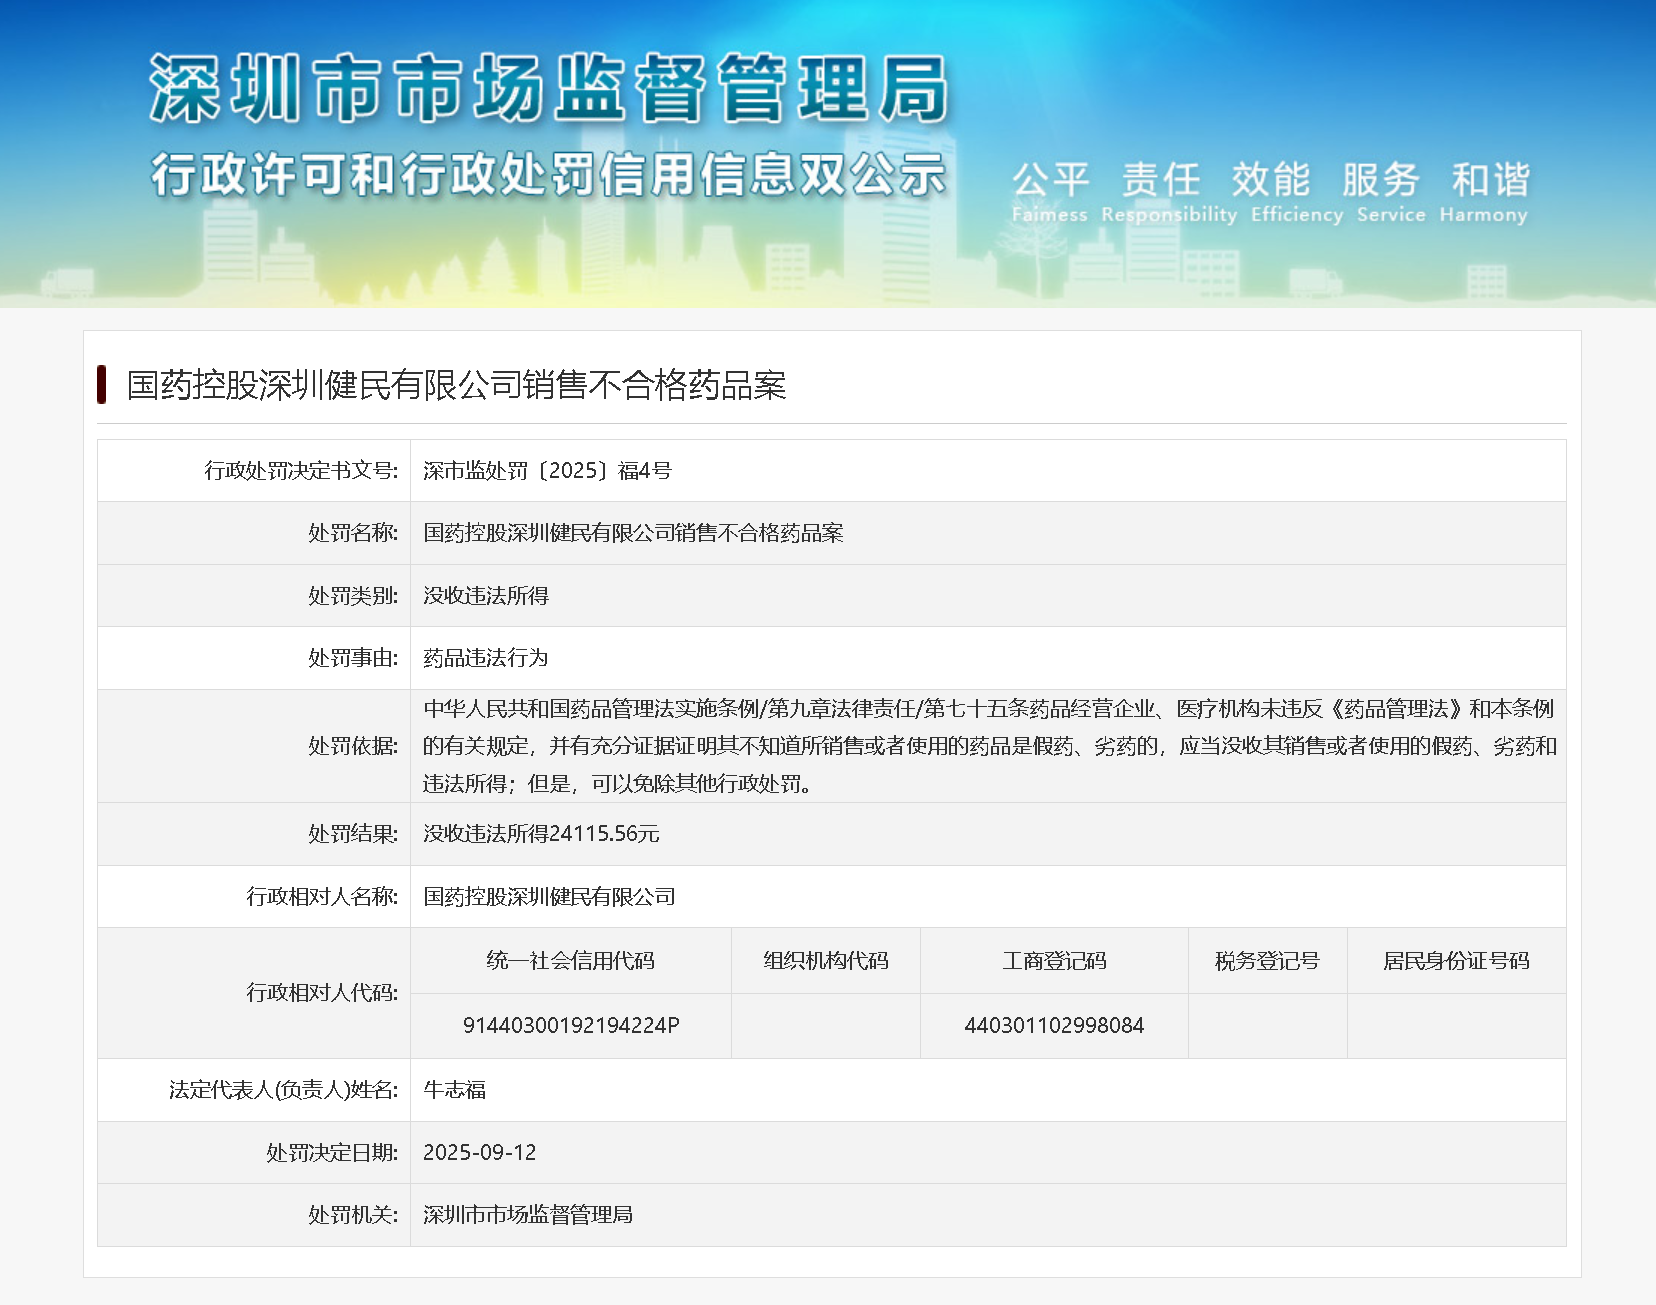This screenshot has width=1656, height=1305.
Task: Click the decision date 2025-09-12
Action: [480, 1153]
